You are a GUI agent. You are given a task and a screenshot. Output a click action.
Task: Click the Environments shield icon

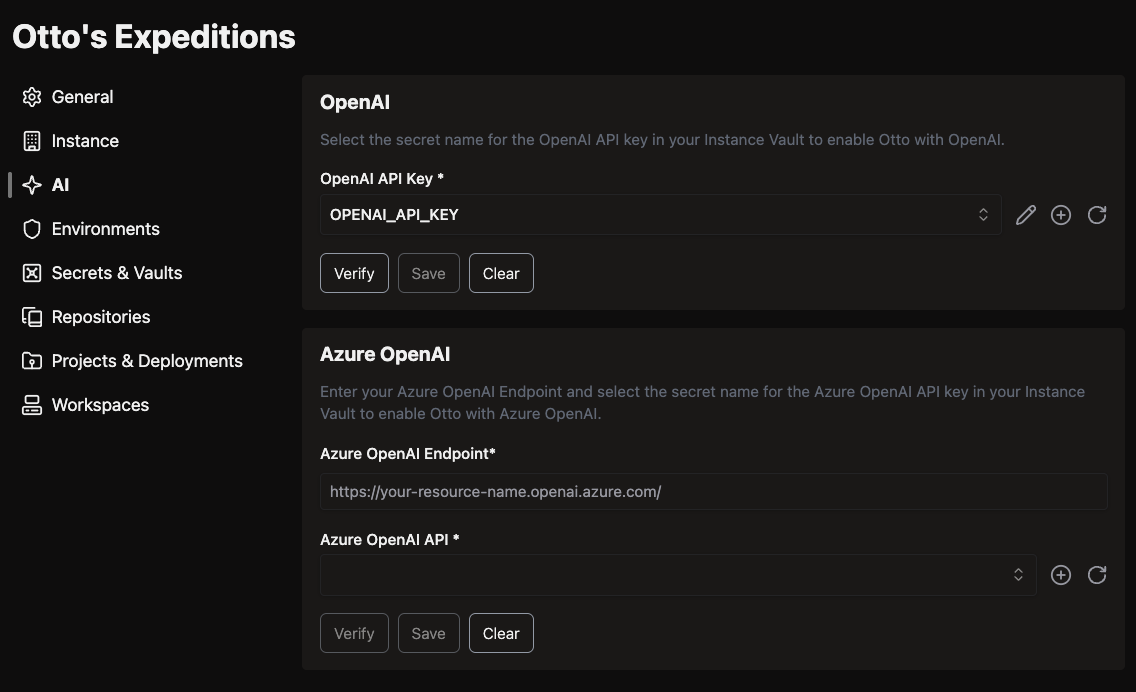32,229
